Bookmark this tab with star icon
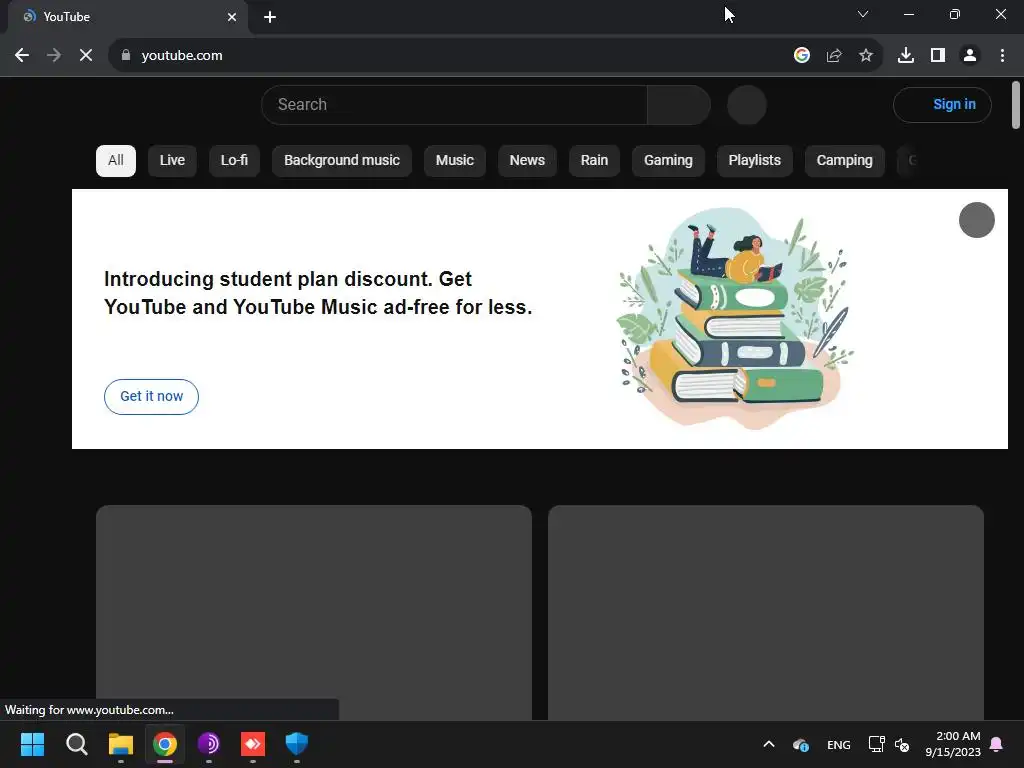 pyautogui.click(x=866, y=56)
